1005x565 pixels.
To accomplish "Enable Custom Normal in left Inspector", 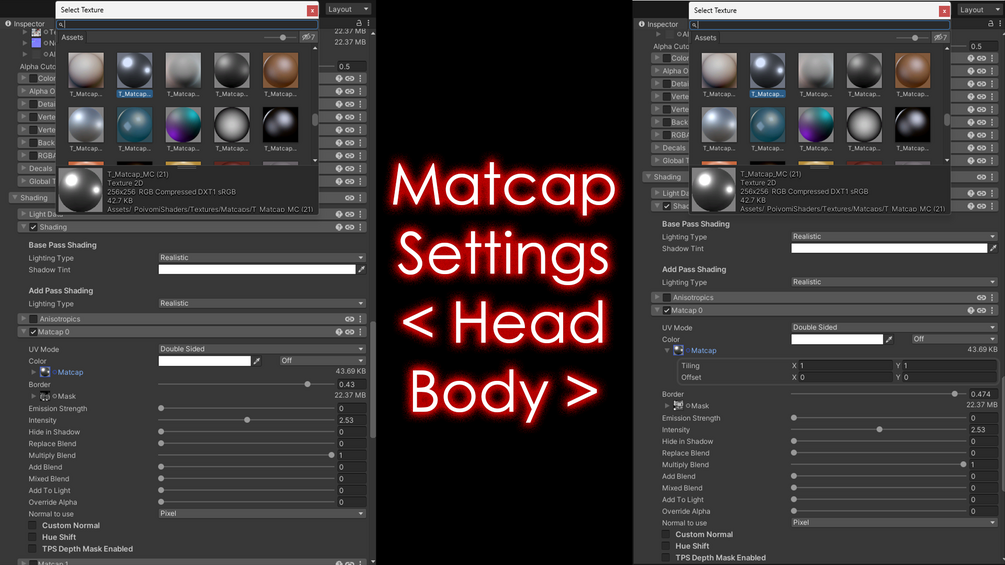I will coord(32,525).
